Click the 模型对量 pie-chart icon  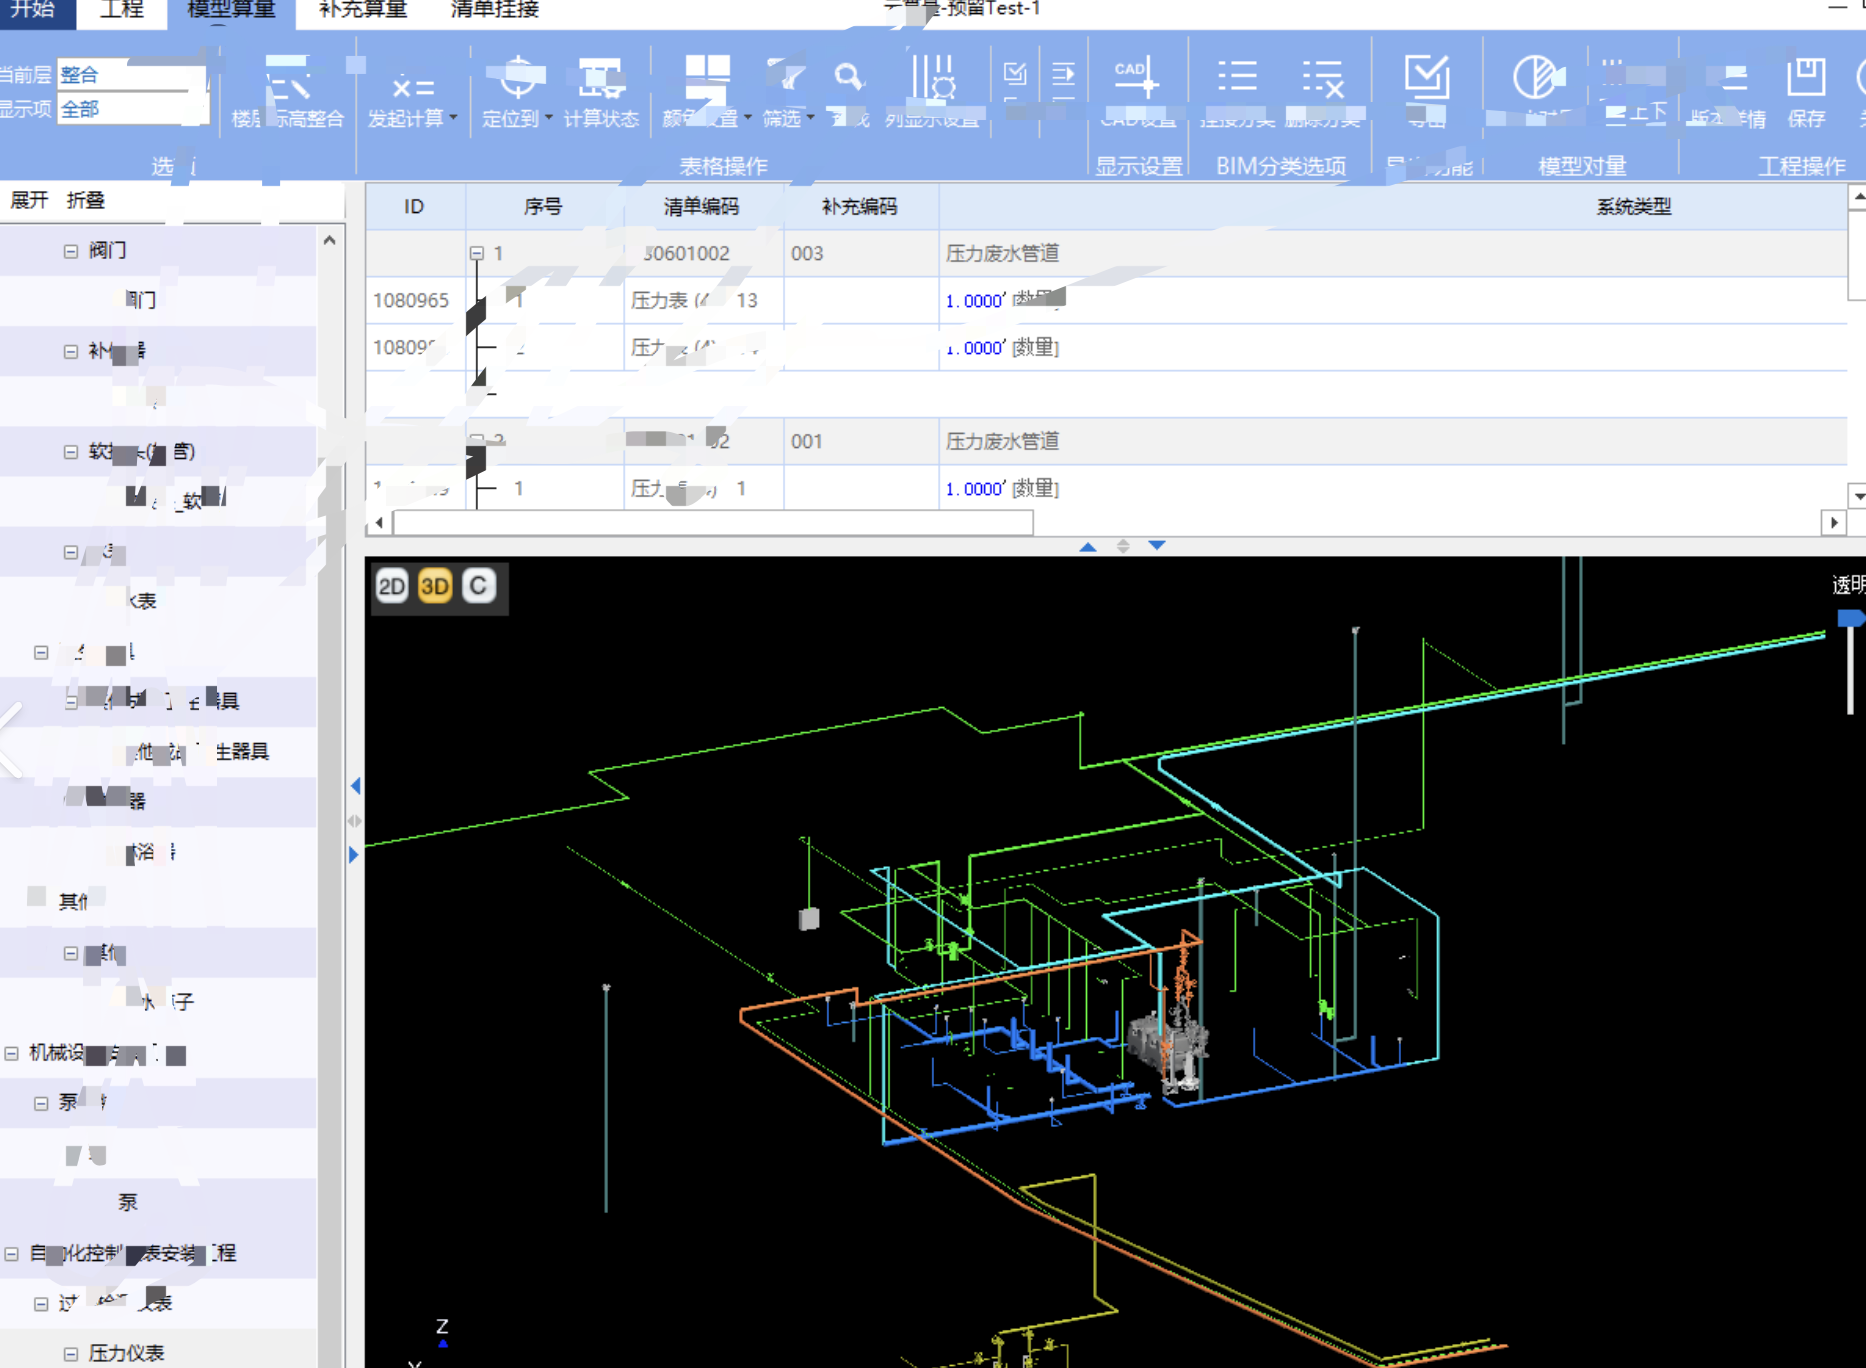tap(1538, 77)
